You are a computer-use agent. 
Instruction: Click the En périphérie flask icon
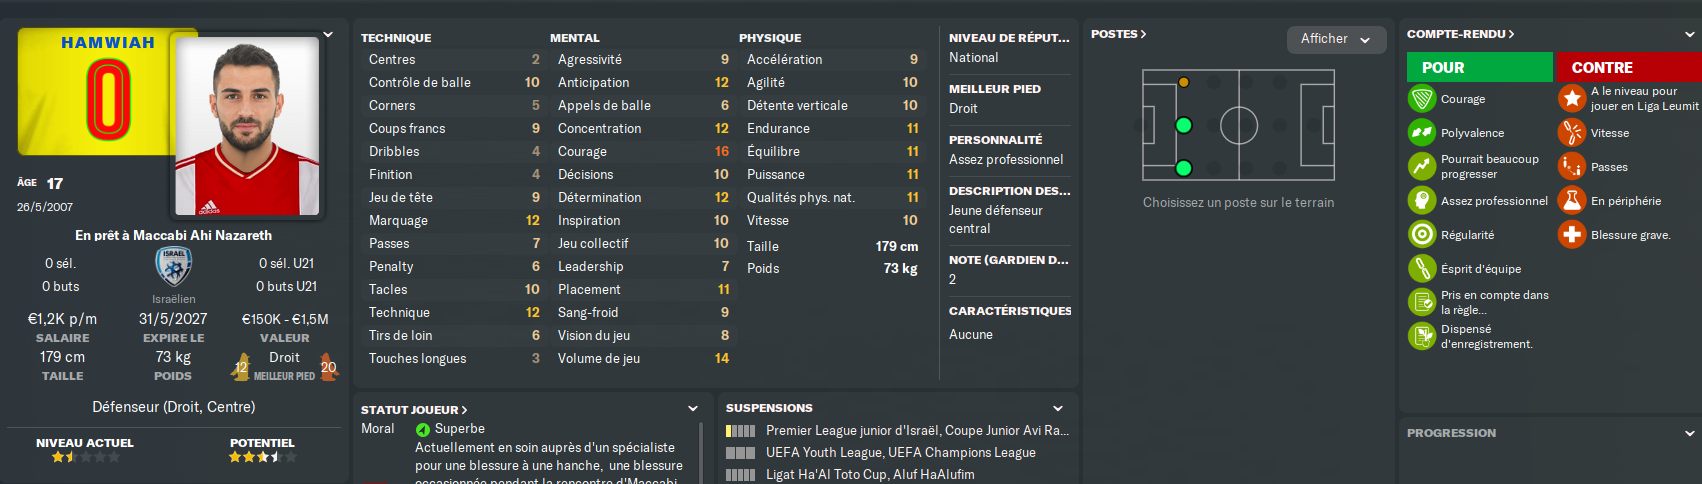1571,201
